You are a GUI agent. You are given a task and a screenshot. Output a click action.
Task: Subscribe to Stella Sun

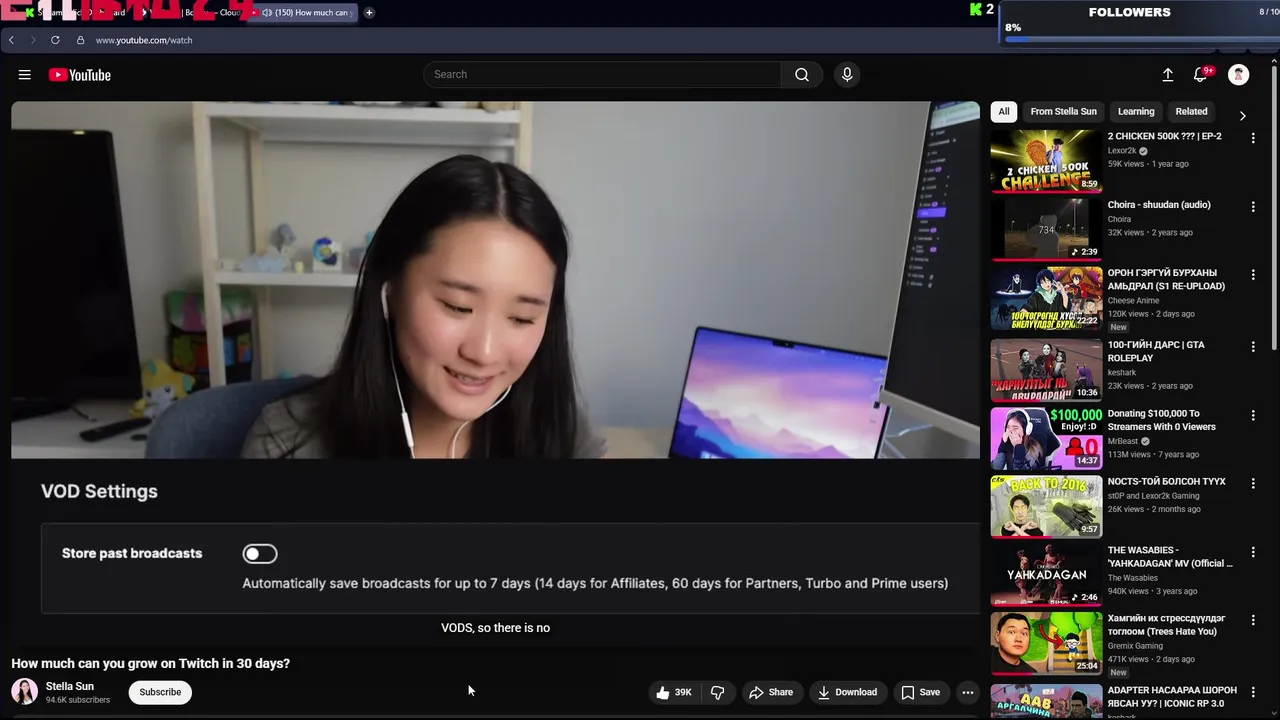click(x=160, y=692)
